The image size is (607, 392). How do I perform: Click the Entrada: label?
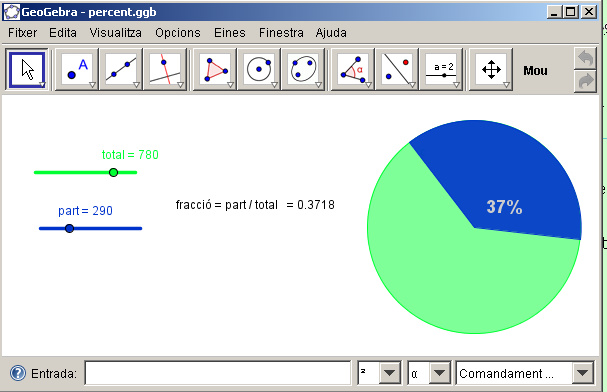click(54, 374)
